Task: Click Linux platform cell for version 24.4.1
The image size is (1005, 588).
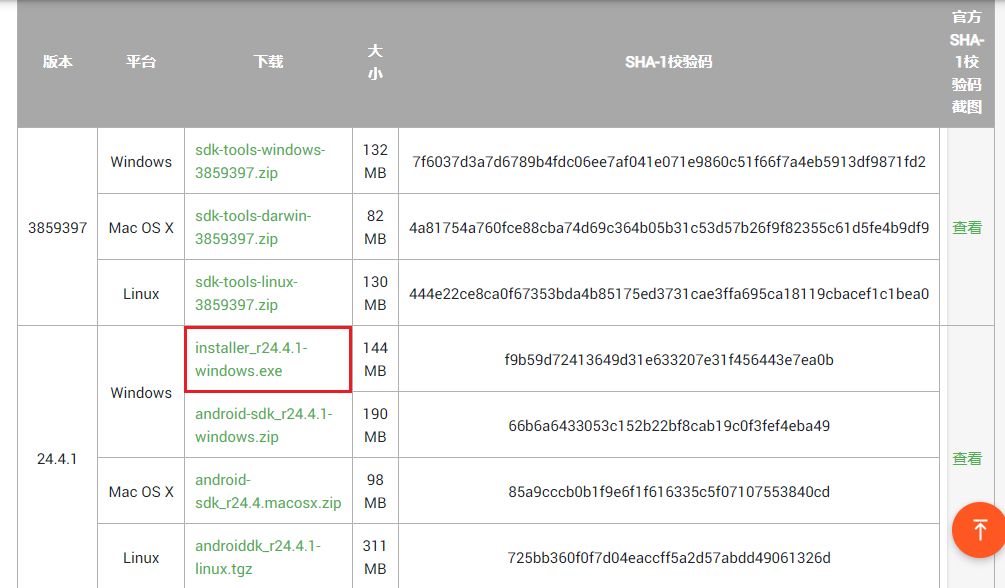Action: [141, 558]
